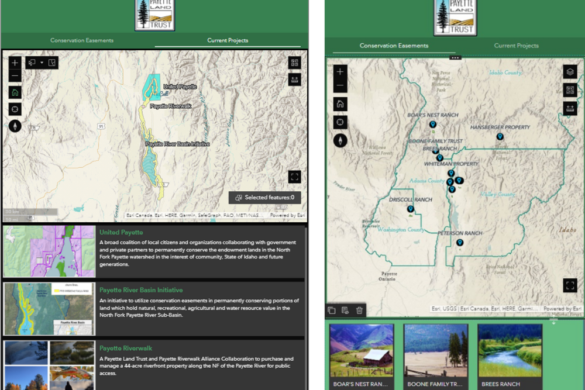Zoom in on the Current Projects map
This screenshot has height=390, width=585.
pos(15,63)
